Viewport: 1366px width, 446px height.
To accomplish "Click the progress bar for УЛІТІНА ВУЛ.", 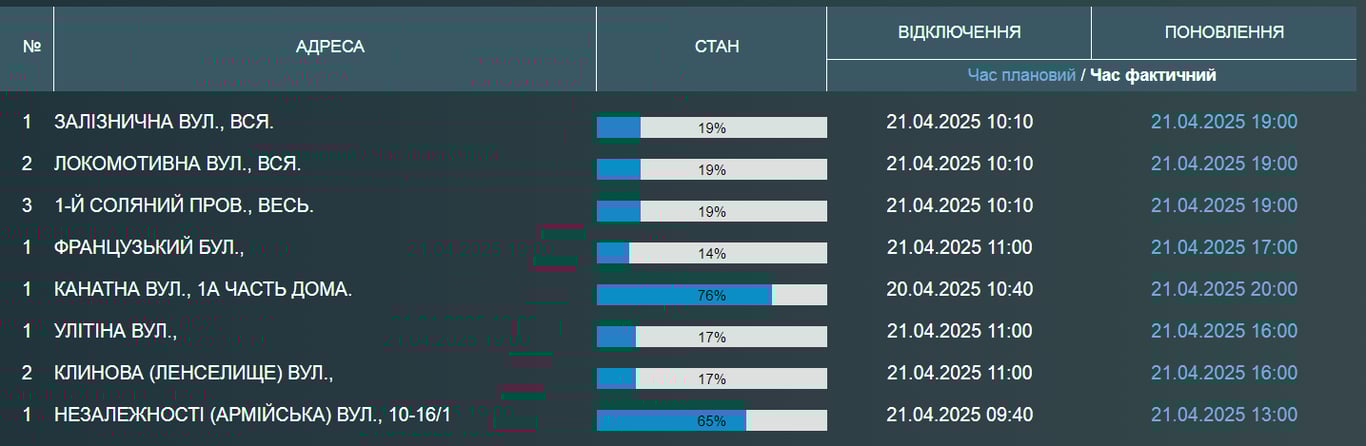I will click(x=712, y=337).
